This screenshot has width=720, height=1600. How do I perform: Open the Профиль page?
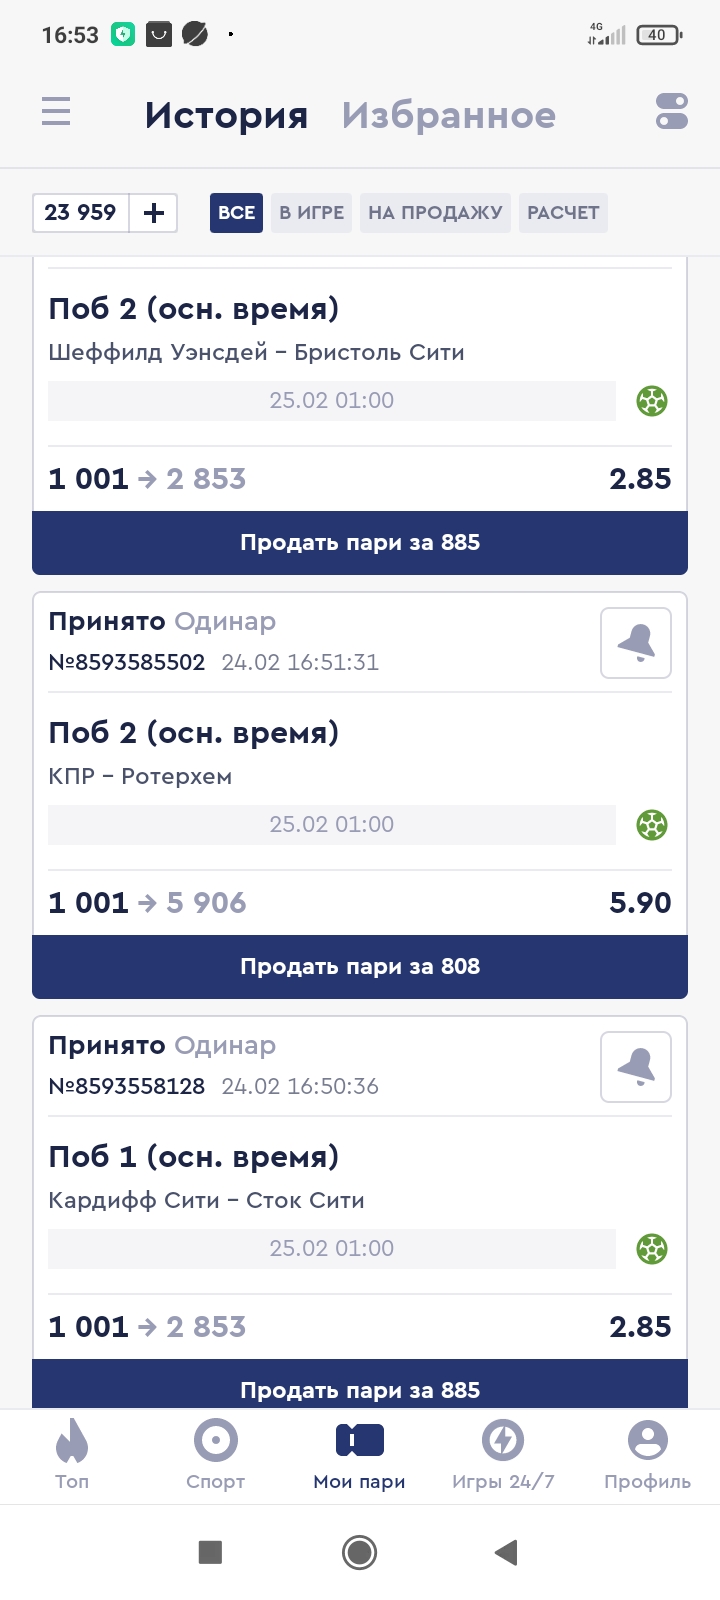(x=647, y=1455)
